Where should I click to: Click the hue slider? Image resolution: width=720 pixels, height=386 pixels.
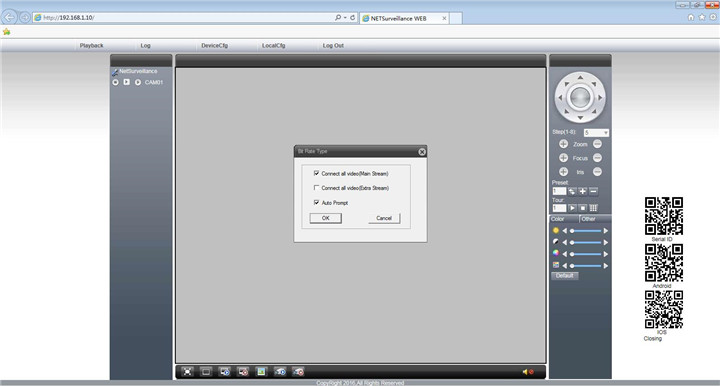click(x=585, y=266)
